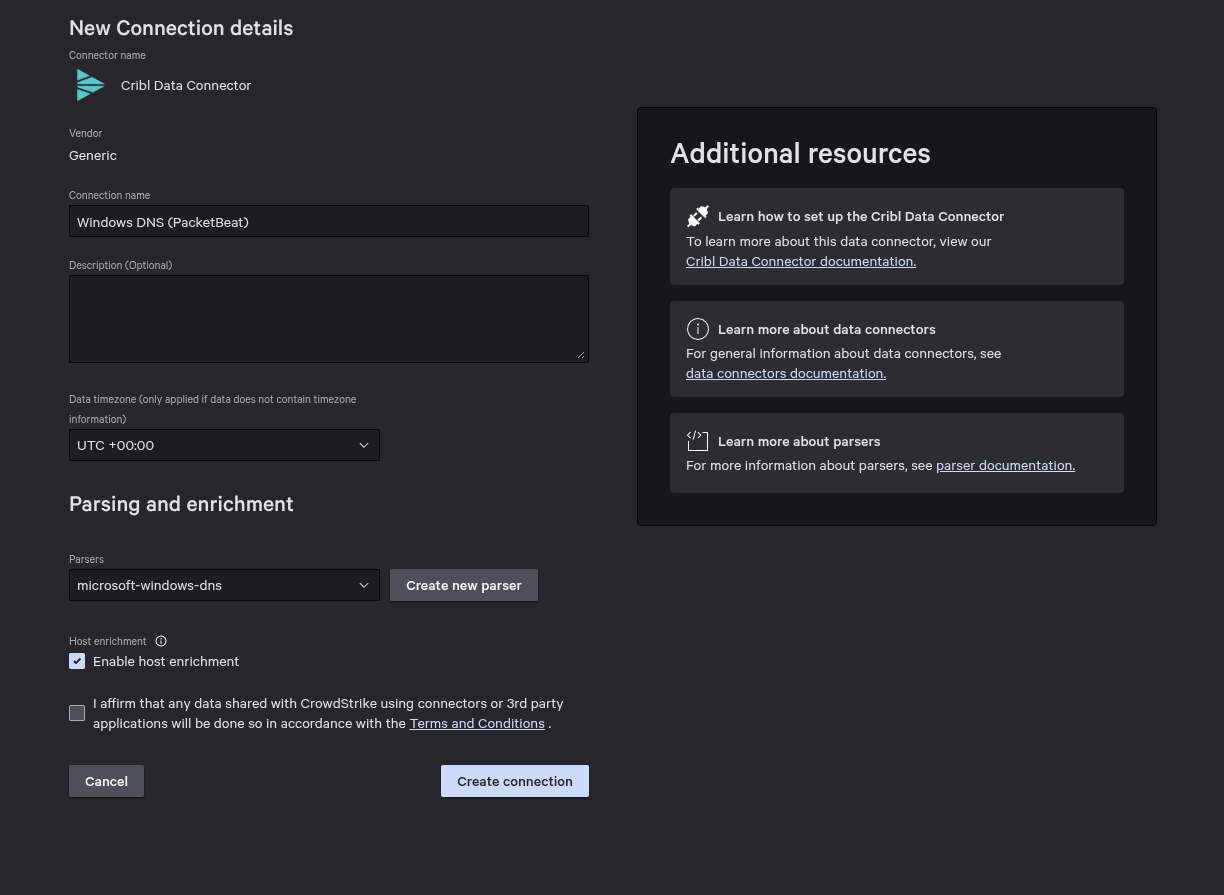Click the chevron on the Parsers selector
The height and width of the screenshot is (895, 1224).
click(364, 585)
